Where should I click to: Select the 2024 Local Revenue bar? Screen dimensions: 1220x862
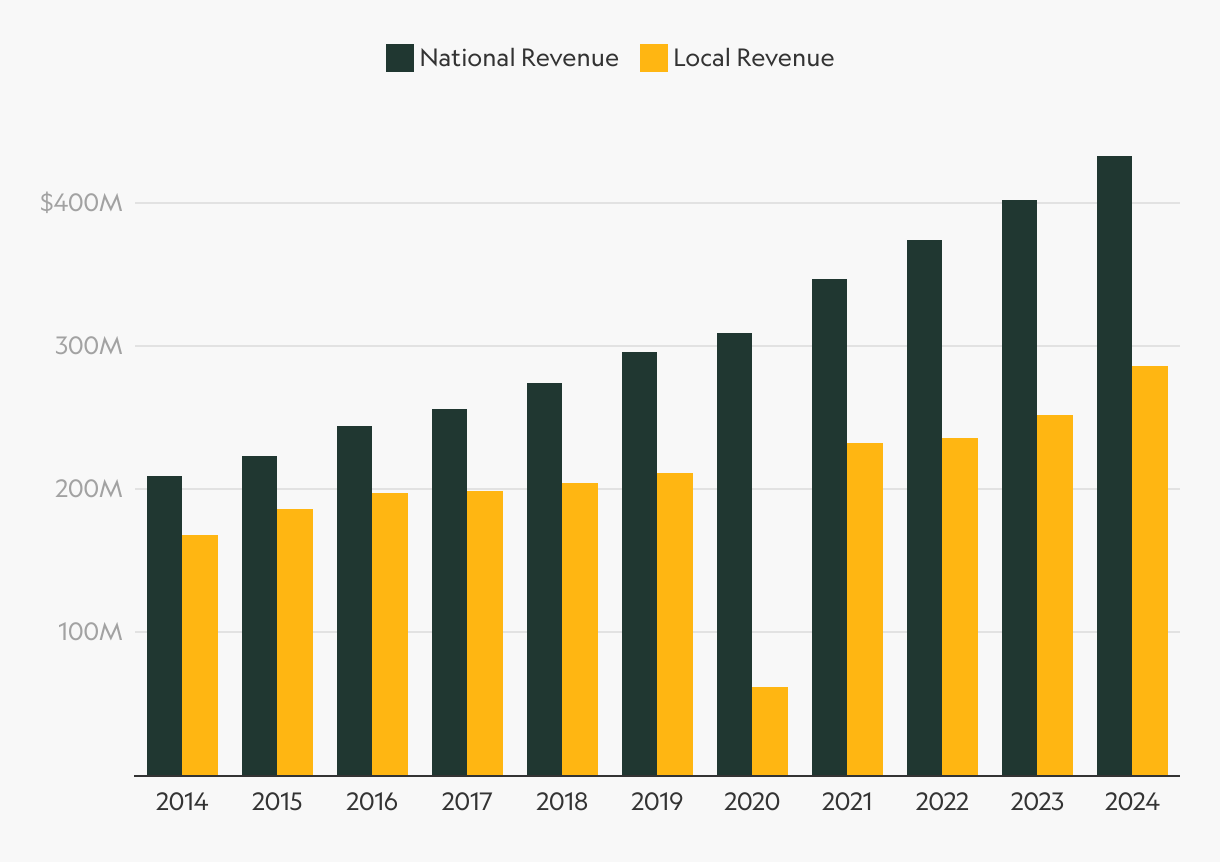click(1150, 570)
